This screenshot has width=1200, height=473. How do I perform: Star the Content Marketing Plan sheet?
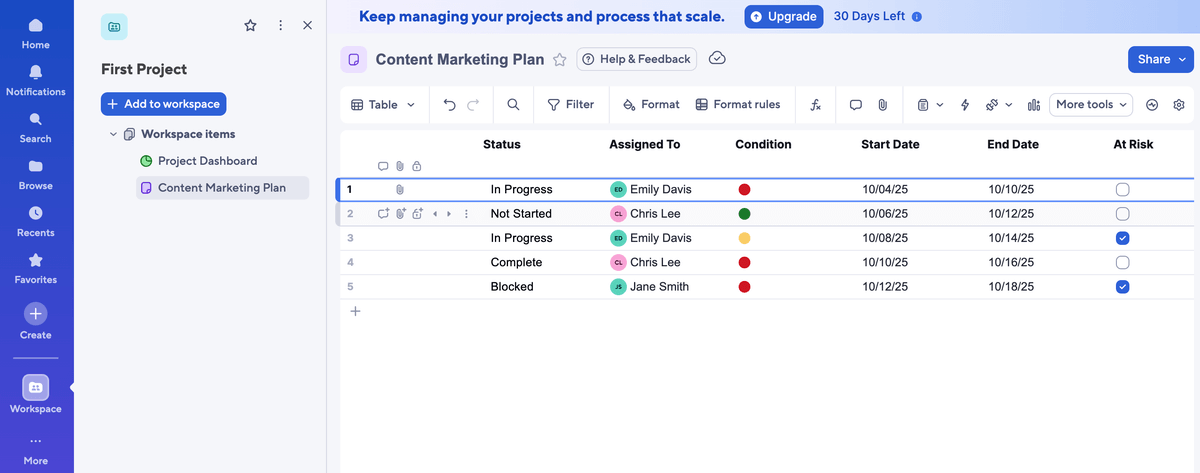tap(560, 60)
